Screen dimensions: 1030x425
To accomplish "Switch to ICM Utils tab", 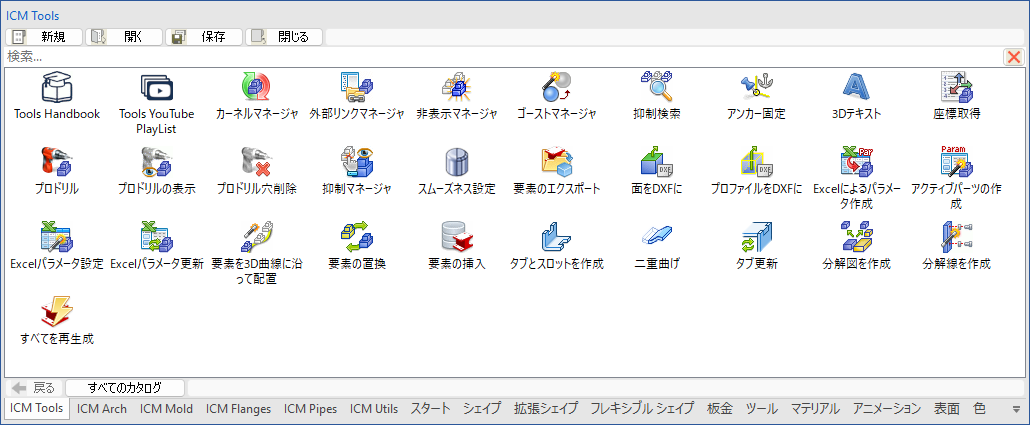I will (x=374, y=409).
